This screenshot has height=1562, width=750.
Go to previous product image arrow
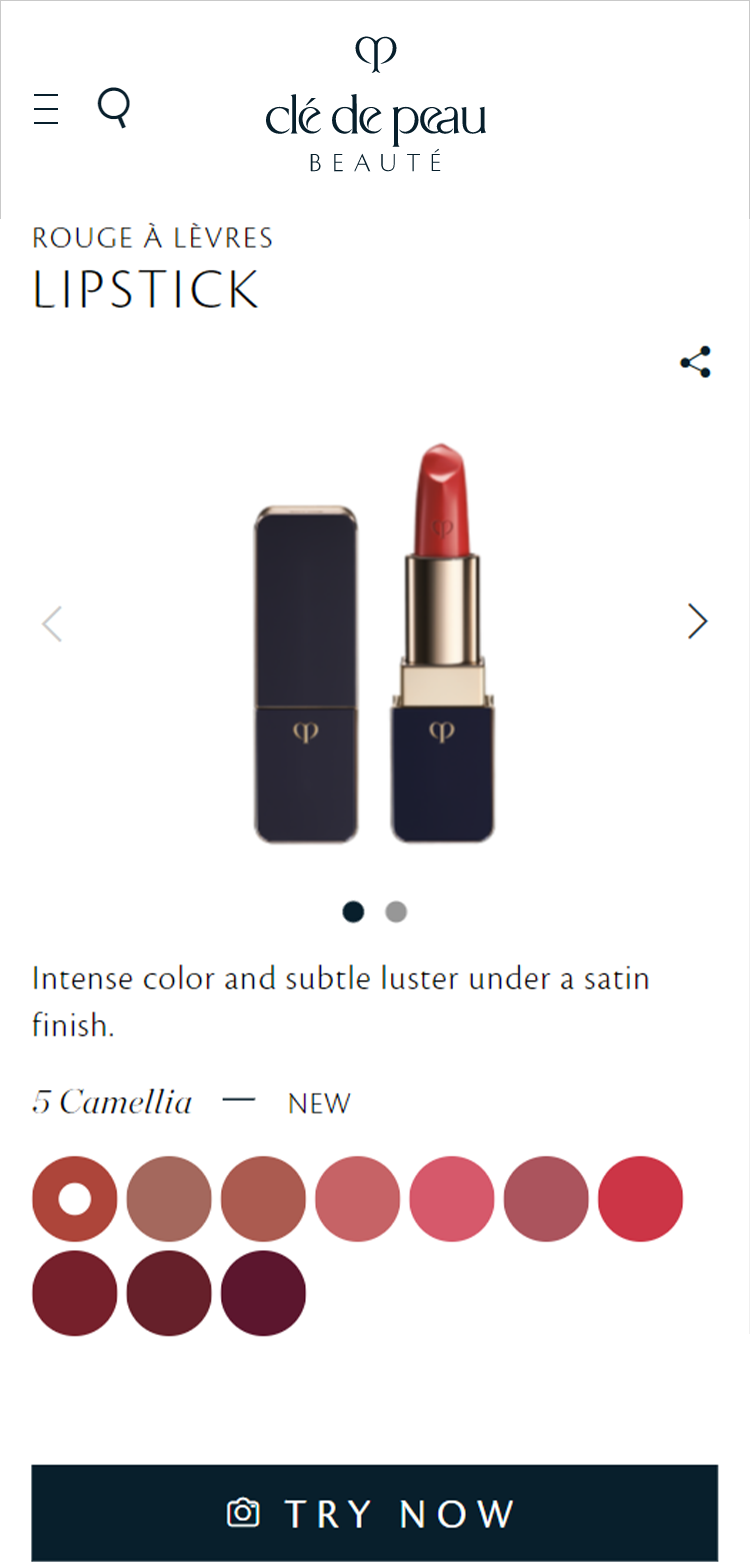(52, 623)
